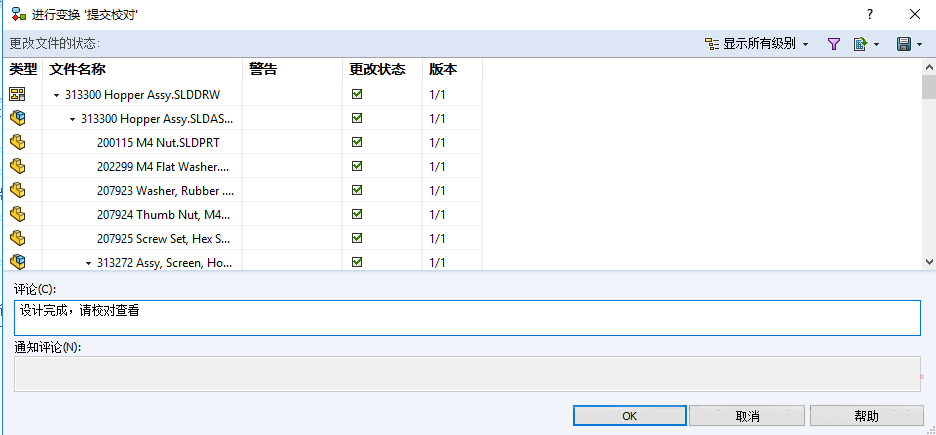Click the 取消 button
The width and height of the screenshot is (936, 435).
(x=747, y=416)
